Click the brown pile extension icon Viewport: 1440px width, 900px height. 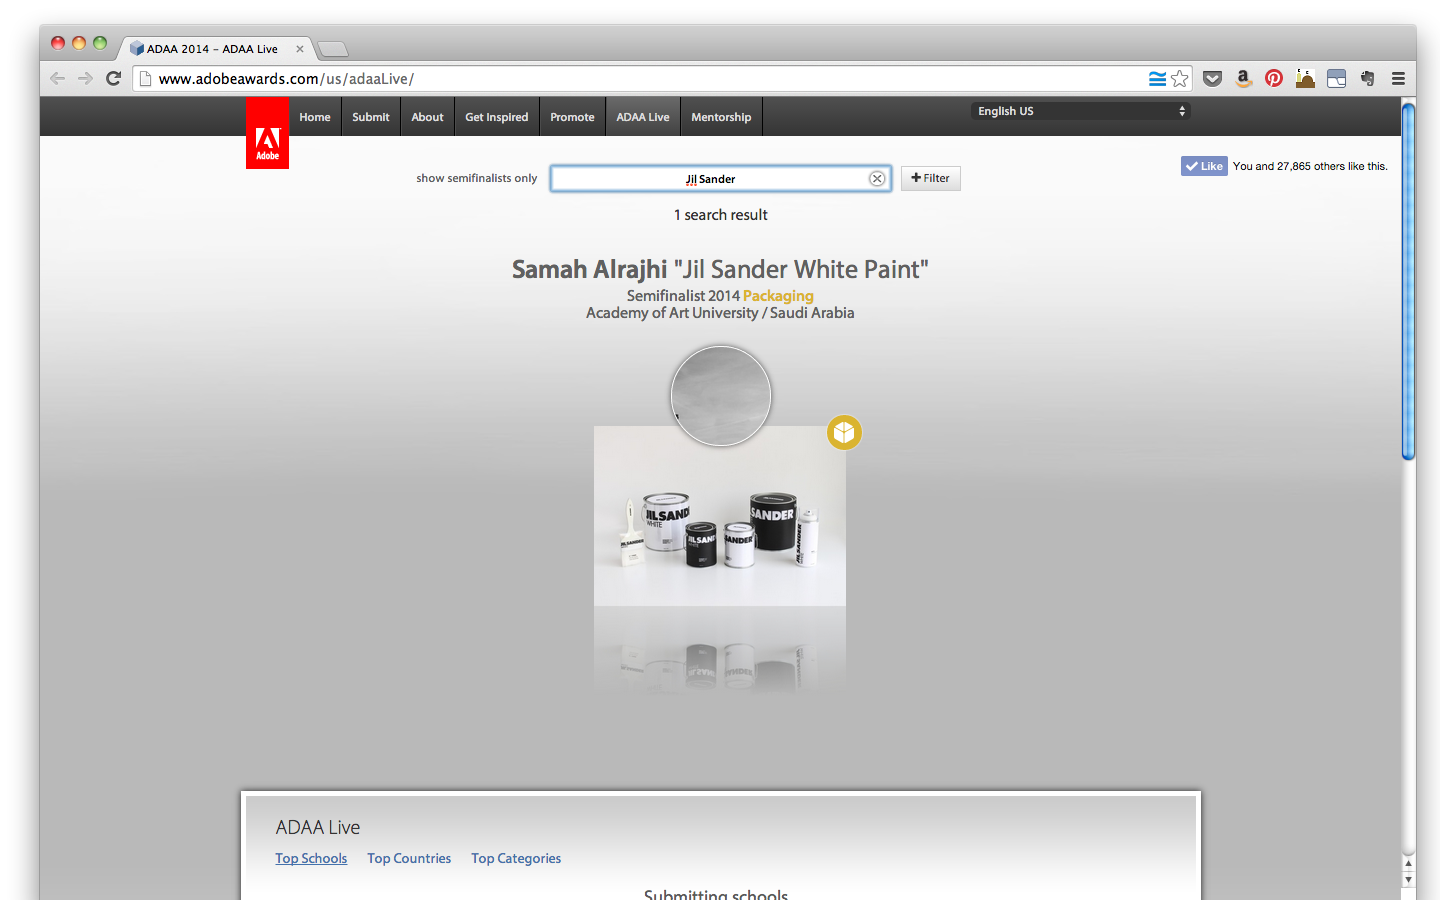click(x=1305, y=78)
